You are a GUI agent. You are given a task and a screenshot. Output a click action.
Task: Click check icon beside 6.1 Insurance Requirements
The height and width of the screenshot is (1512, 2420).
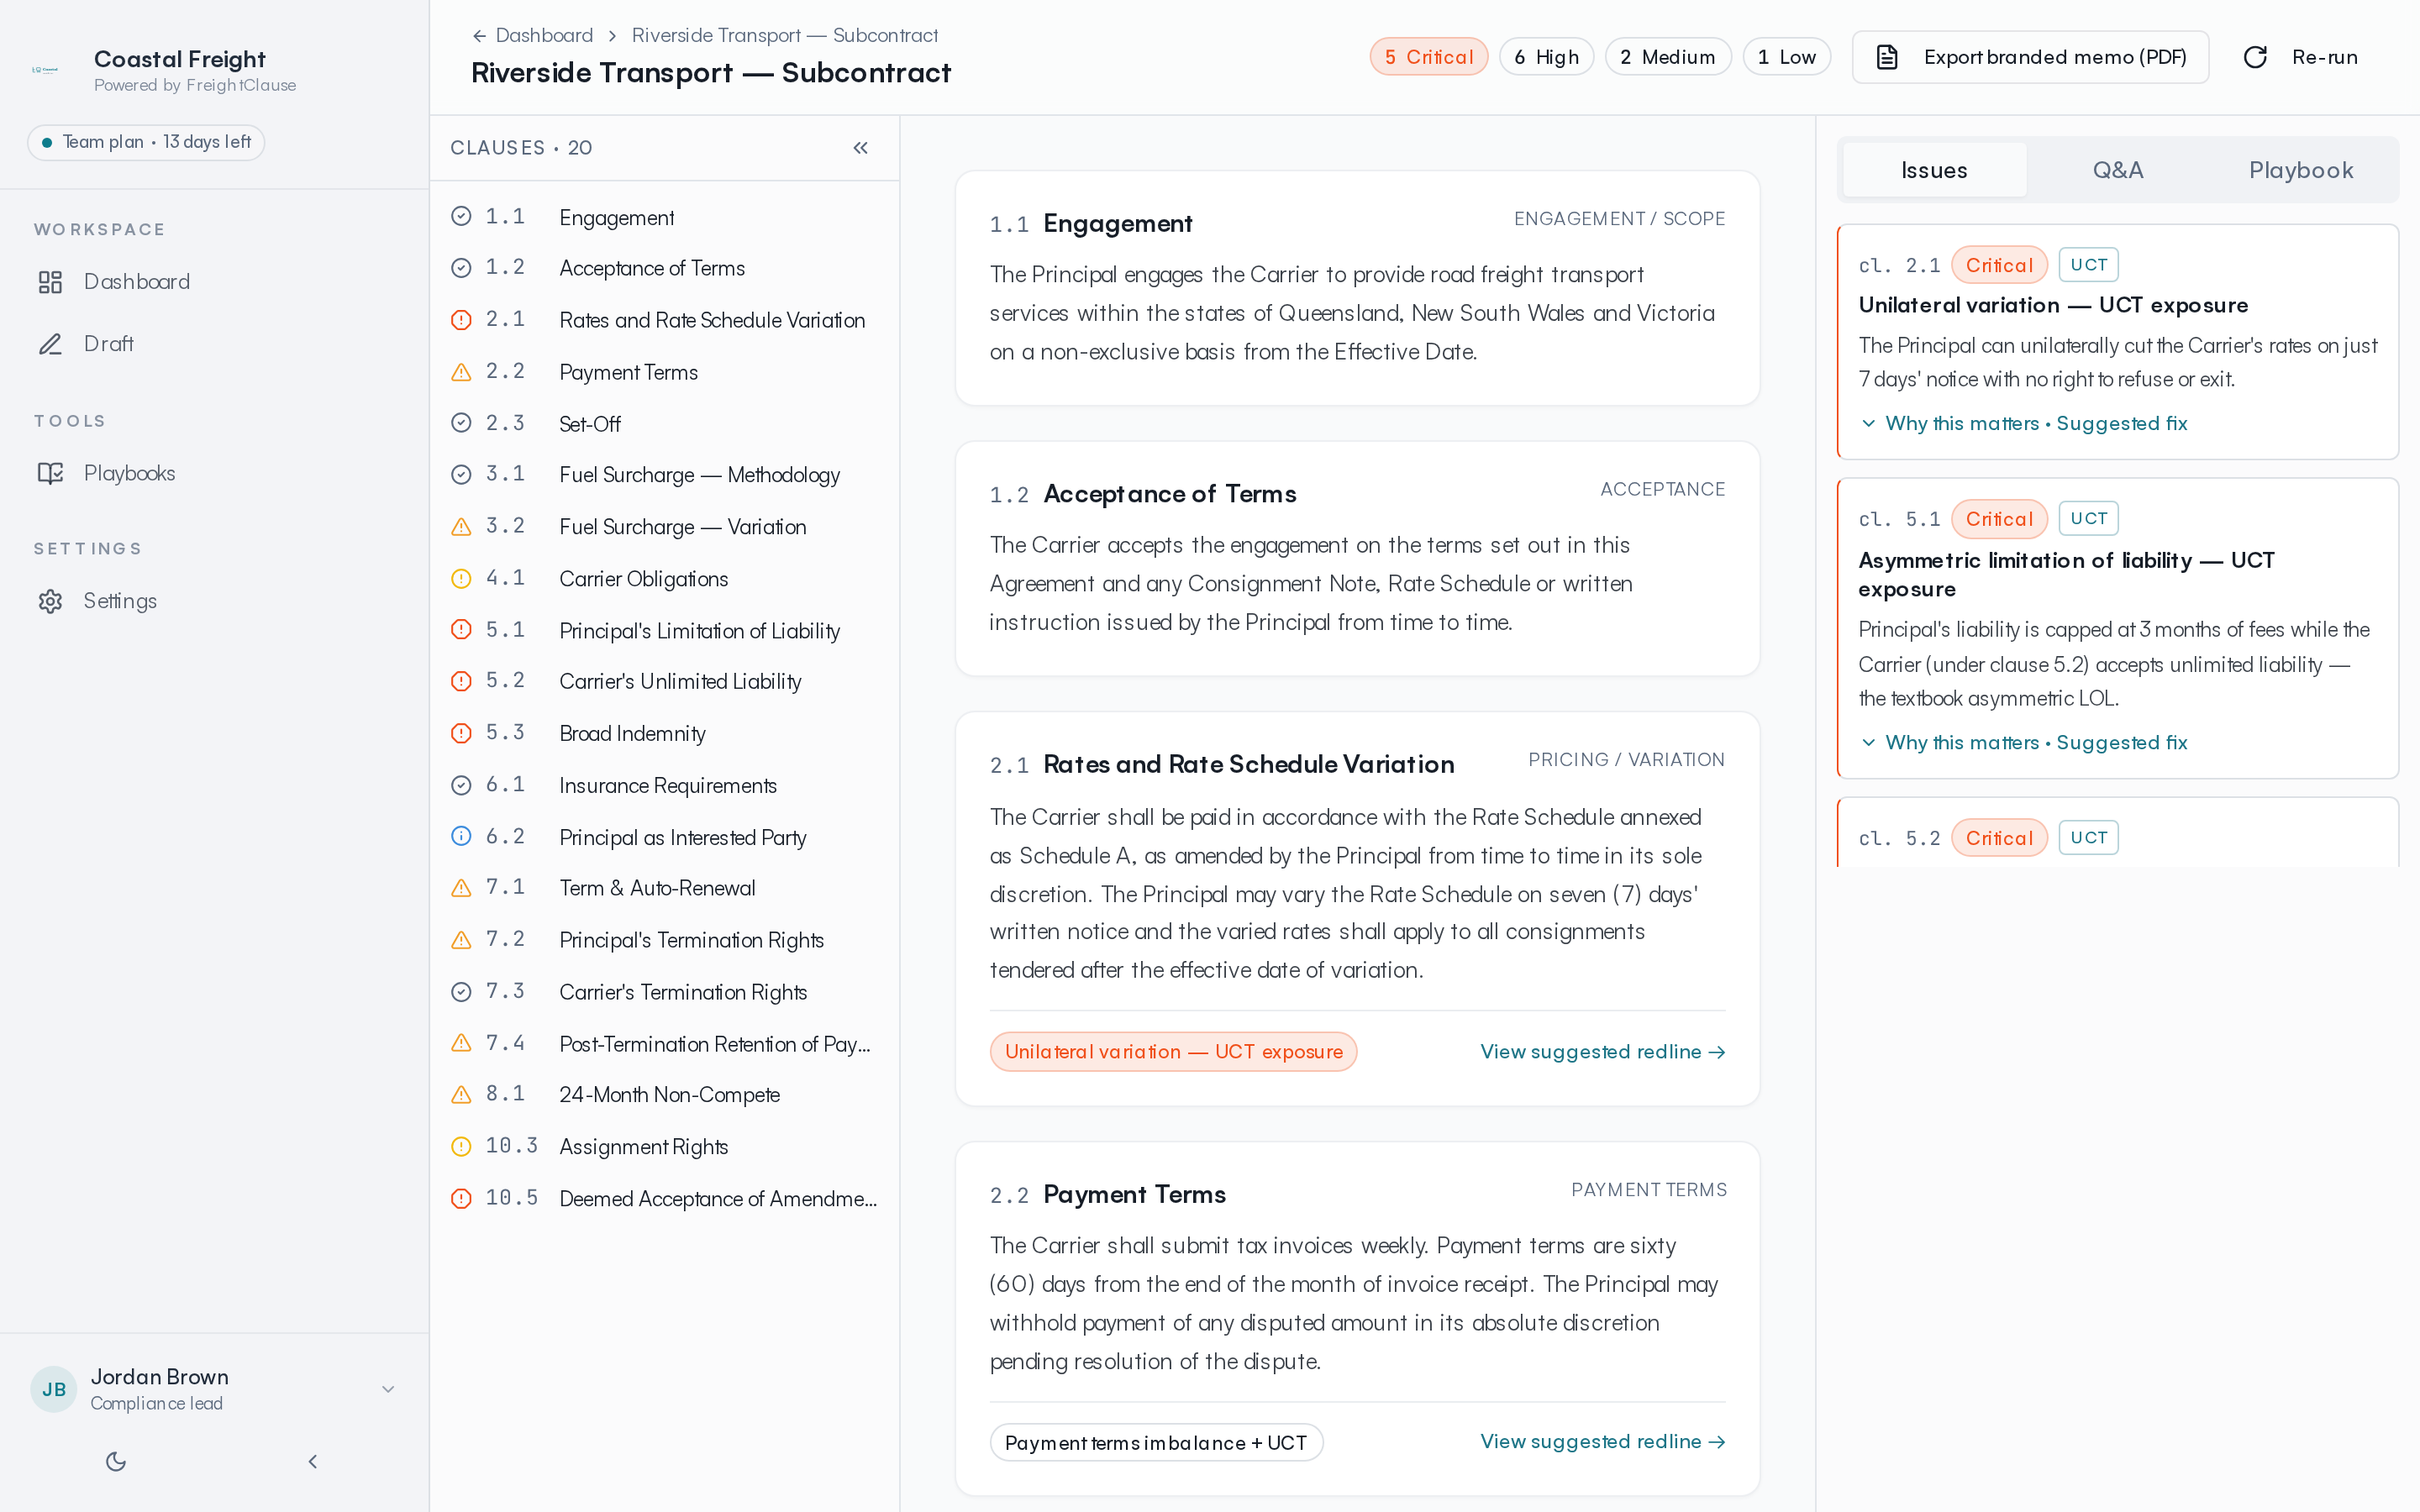461,785
